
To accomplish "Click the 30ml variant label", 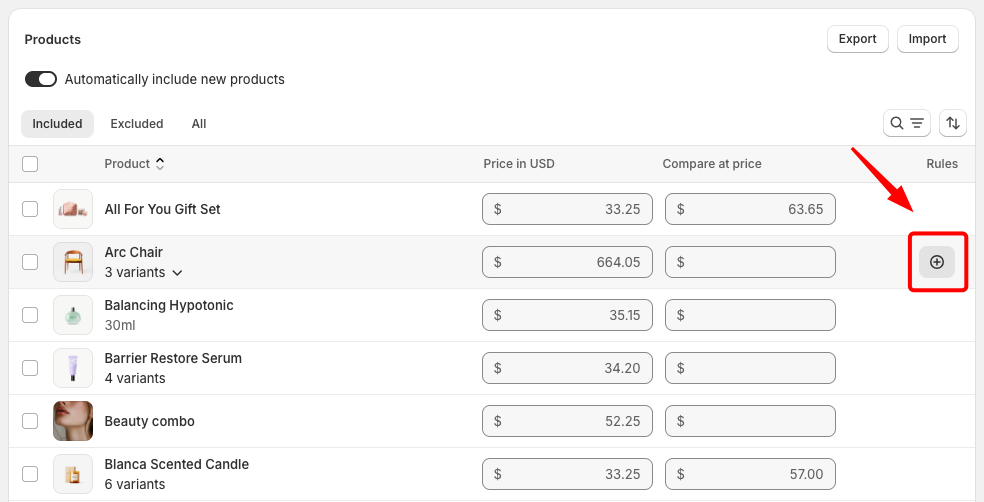I will click(120, 325).
